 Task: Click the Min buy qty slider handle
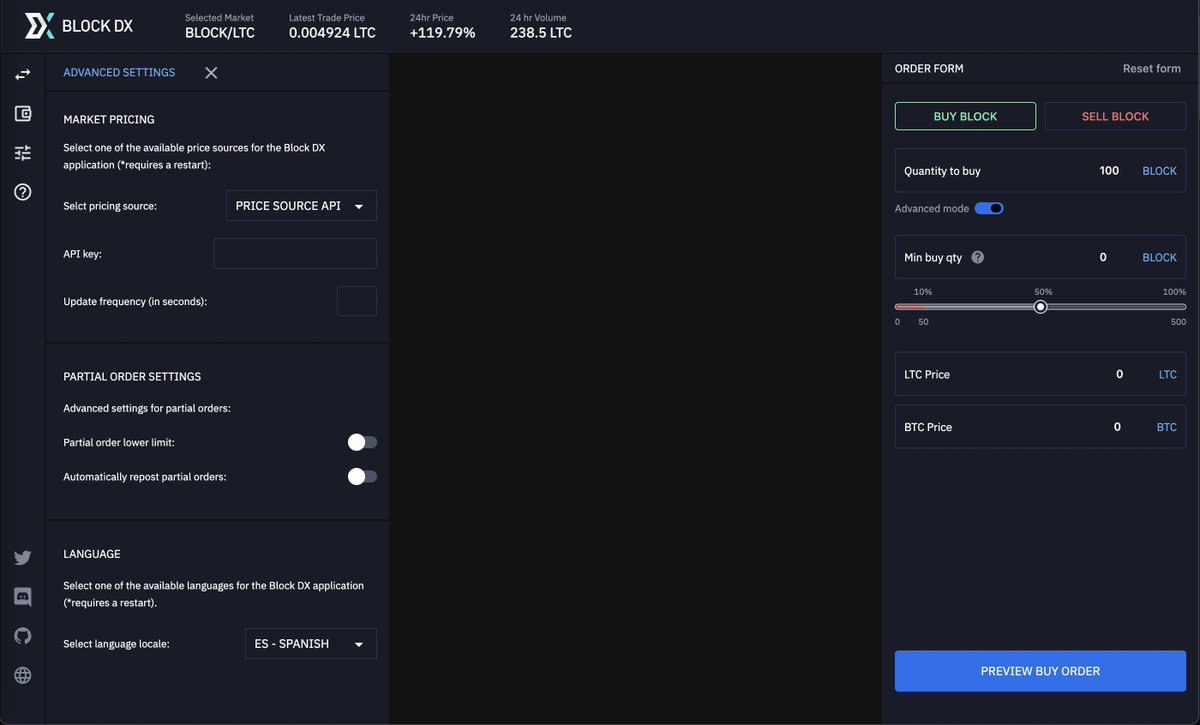(x=1040, y=307)
